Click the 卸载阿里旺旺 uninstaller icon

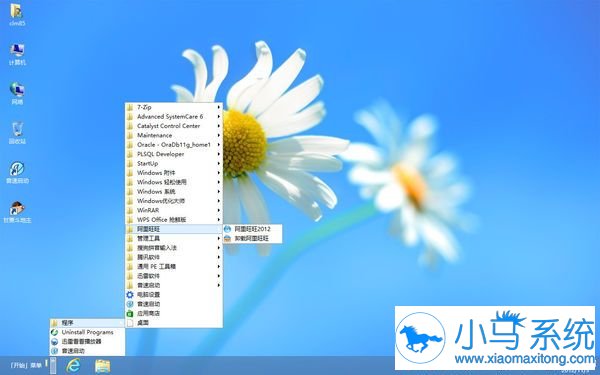(x=228, y=238)
